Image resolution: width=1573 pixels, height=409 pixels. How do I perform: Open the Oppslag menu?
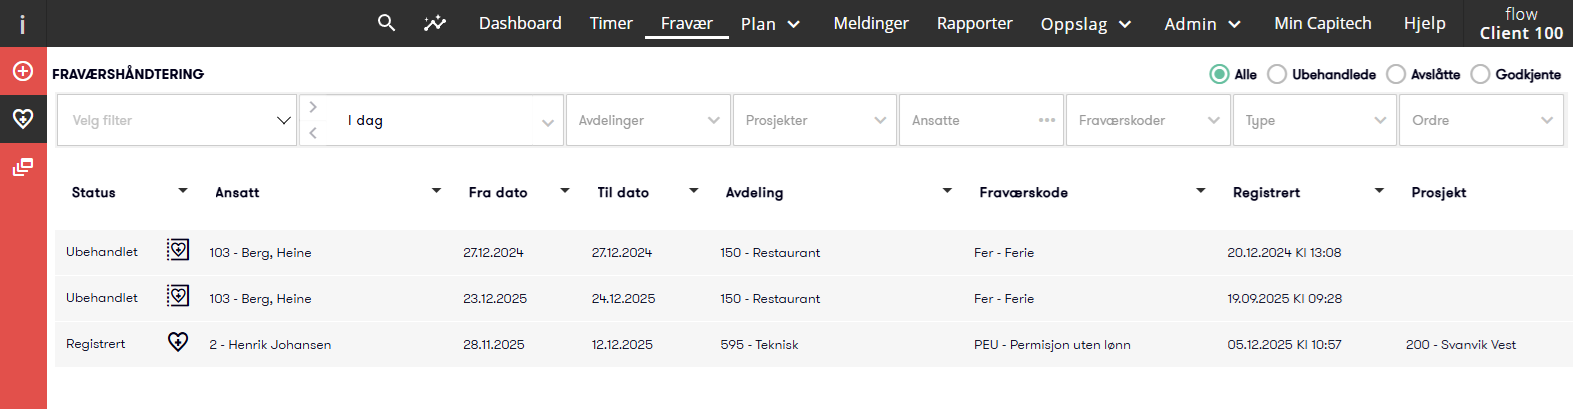point(1086,24)
